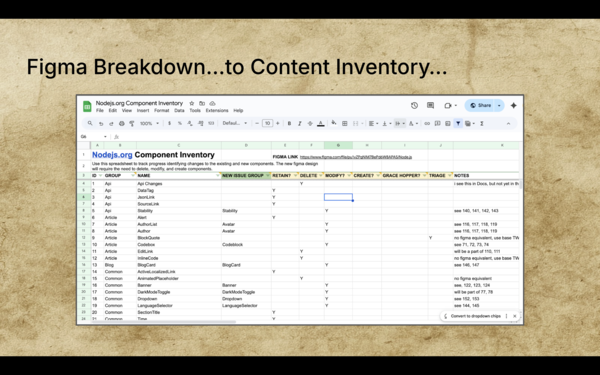Open the Google Sheets home icon
The image size is (600, 375).
pos(87,106)
